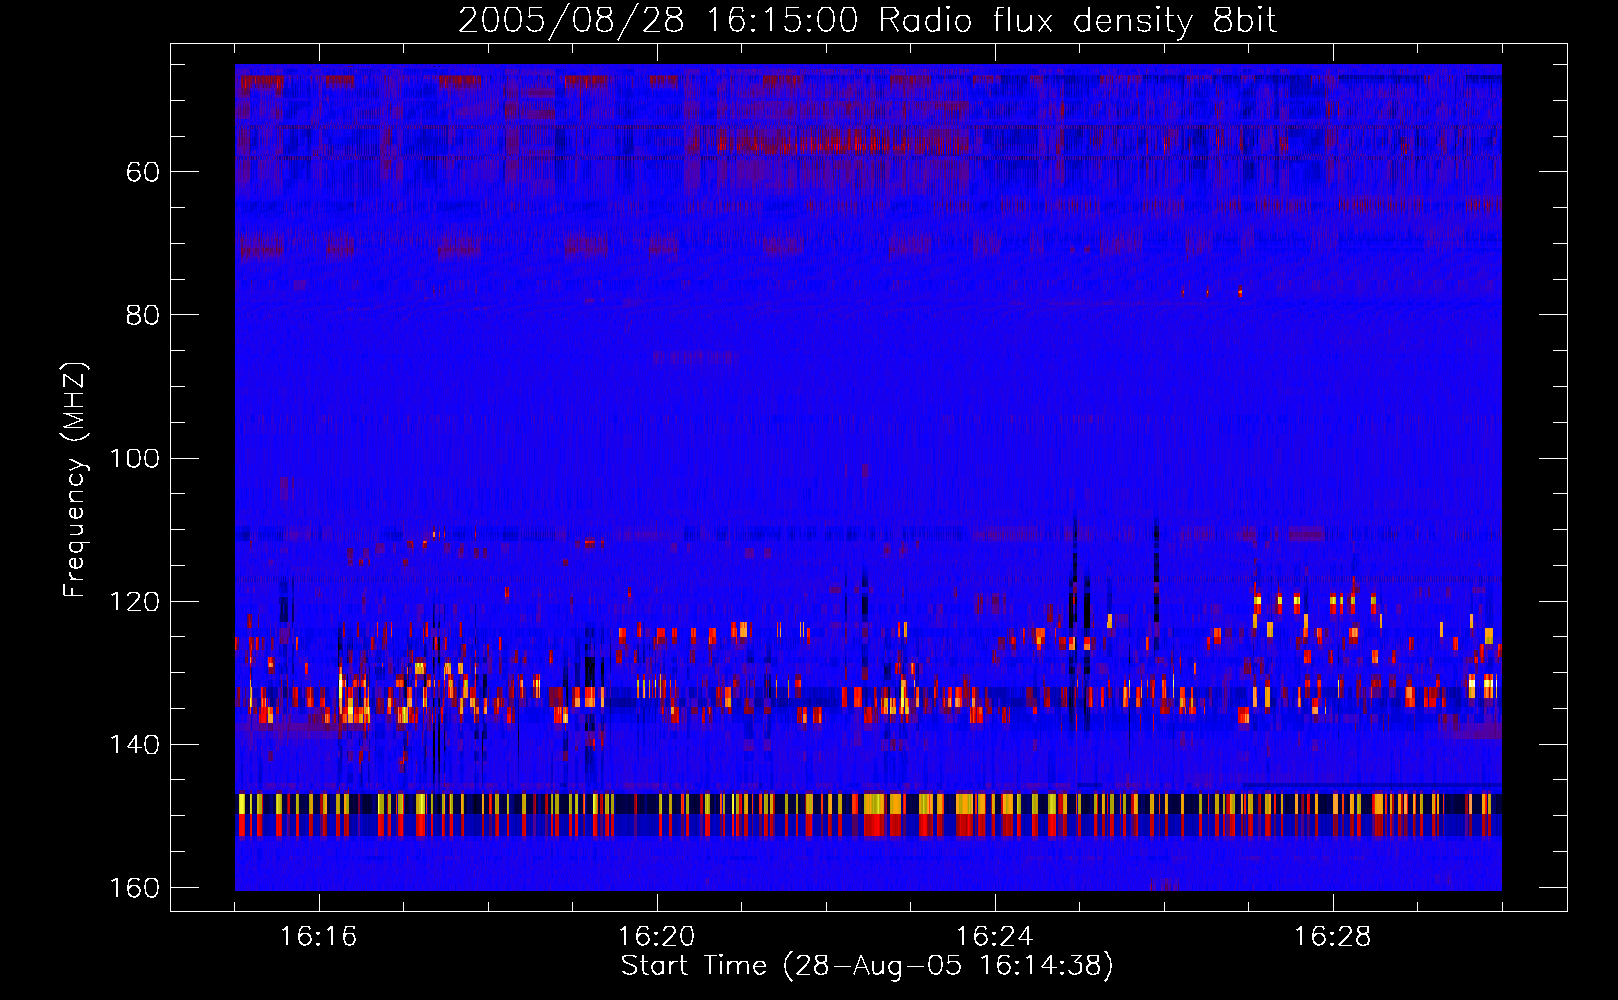Click the plot title '2005/08/28 16:15:00 Radio flux density 8bit'
This screenshot has height=1000, width=1618.
pyautogui.click(x=867, y=21)
